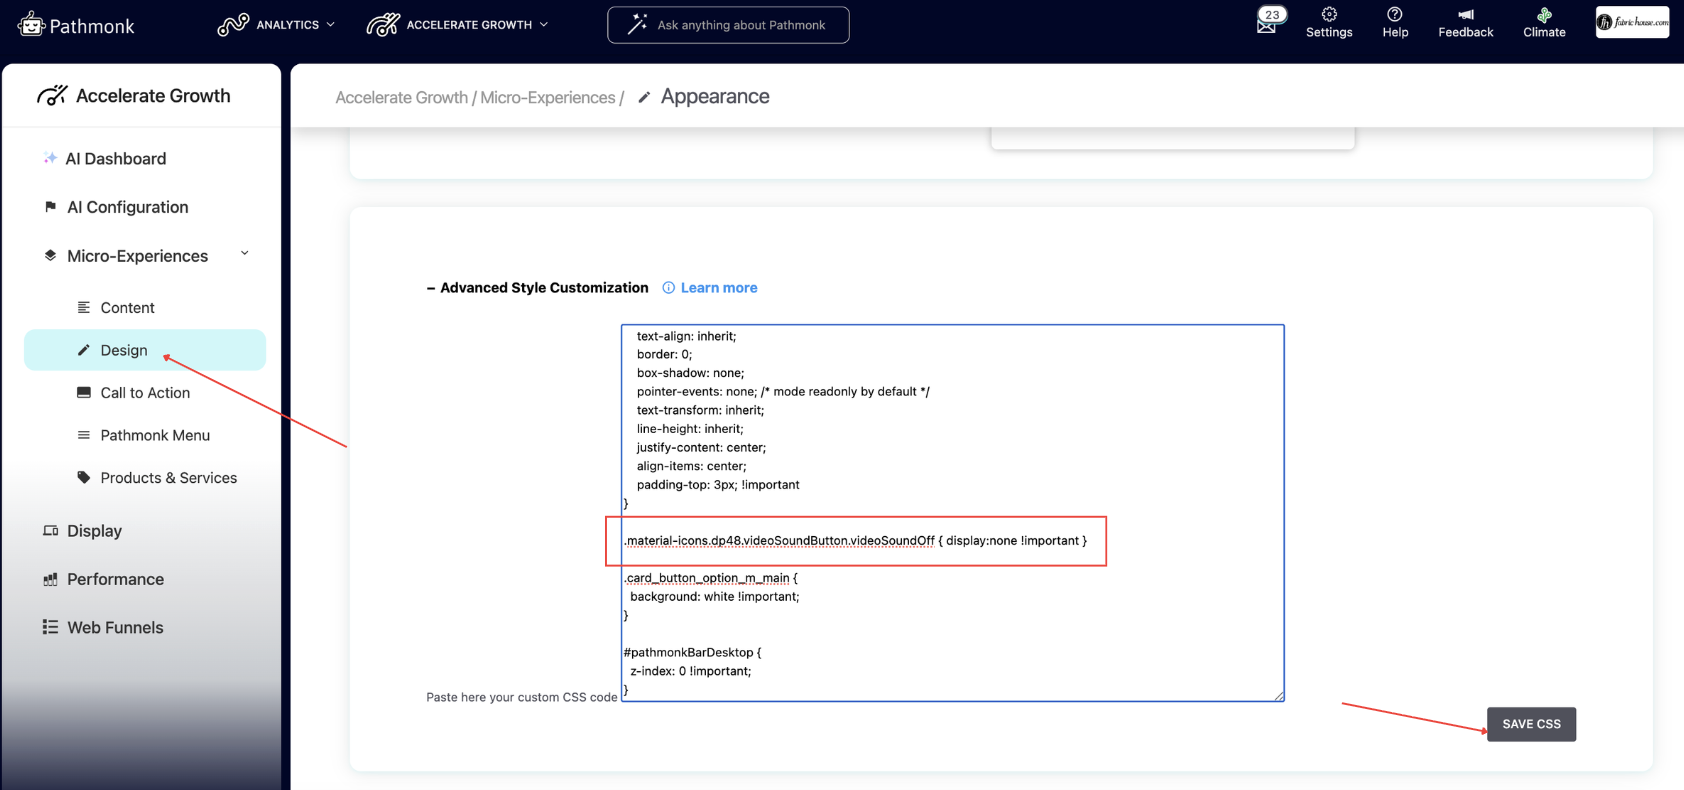Open the Help question mark icon

click(1395, 14)
